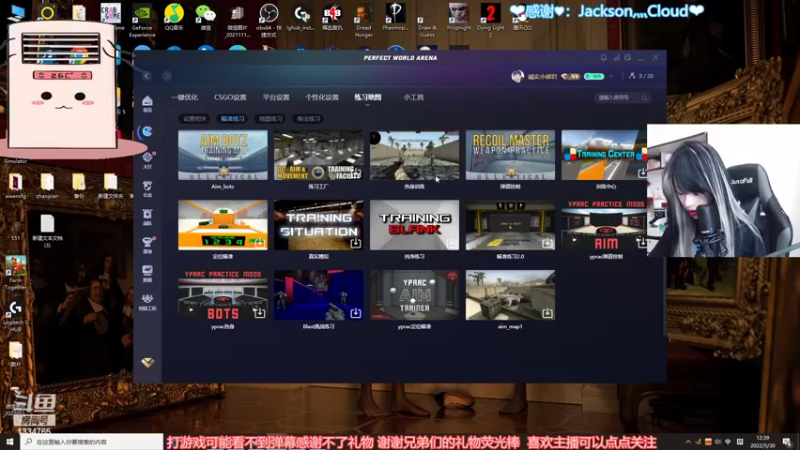
Task: Click the aim_map1 label text
Action: pyautogui.click(x=510, y=327)
